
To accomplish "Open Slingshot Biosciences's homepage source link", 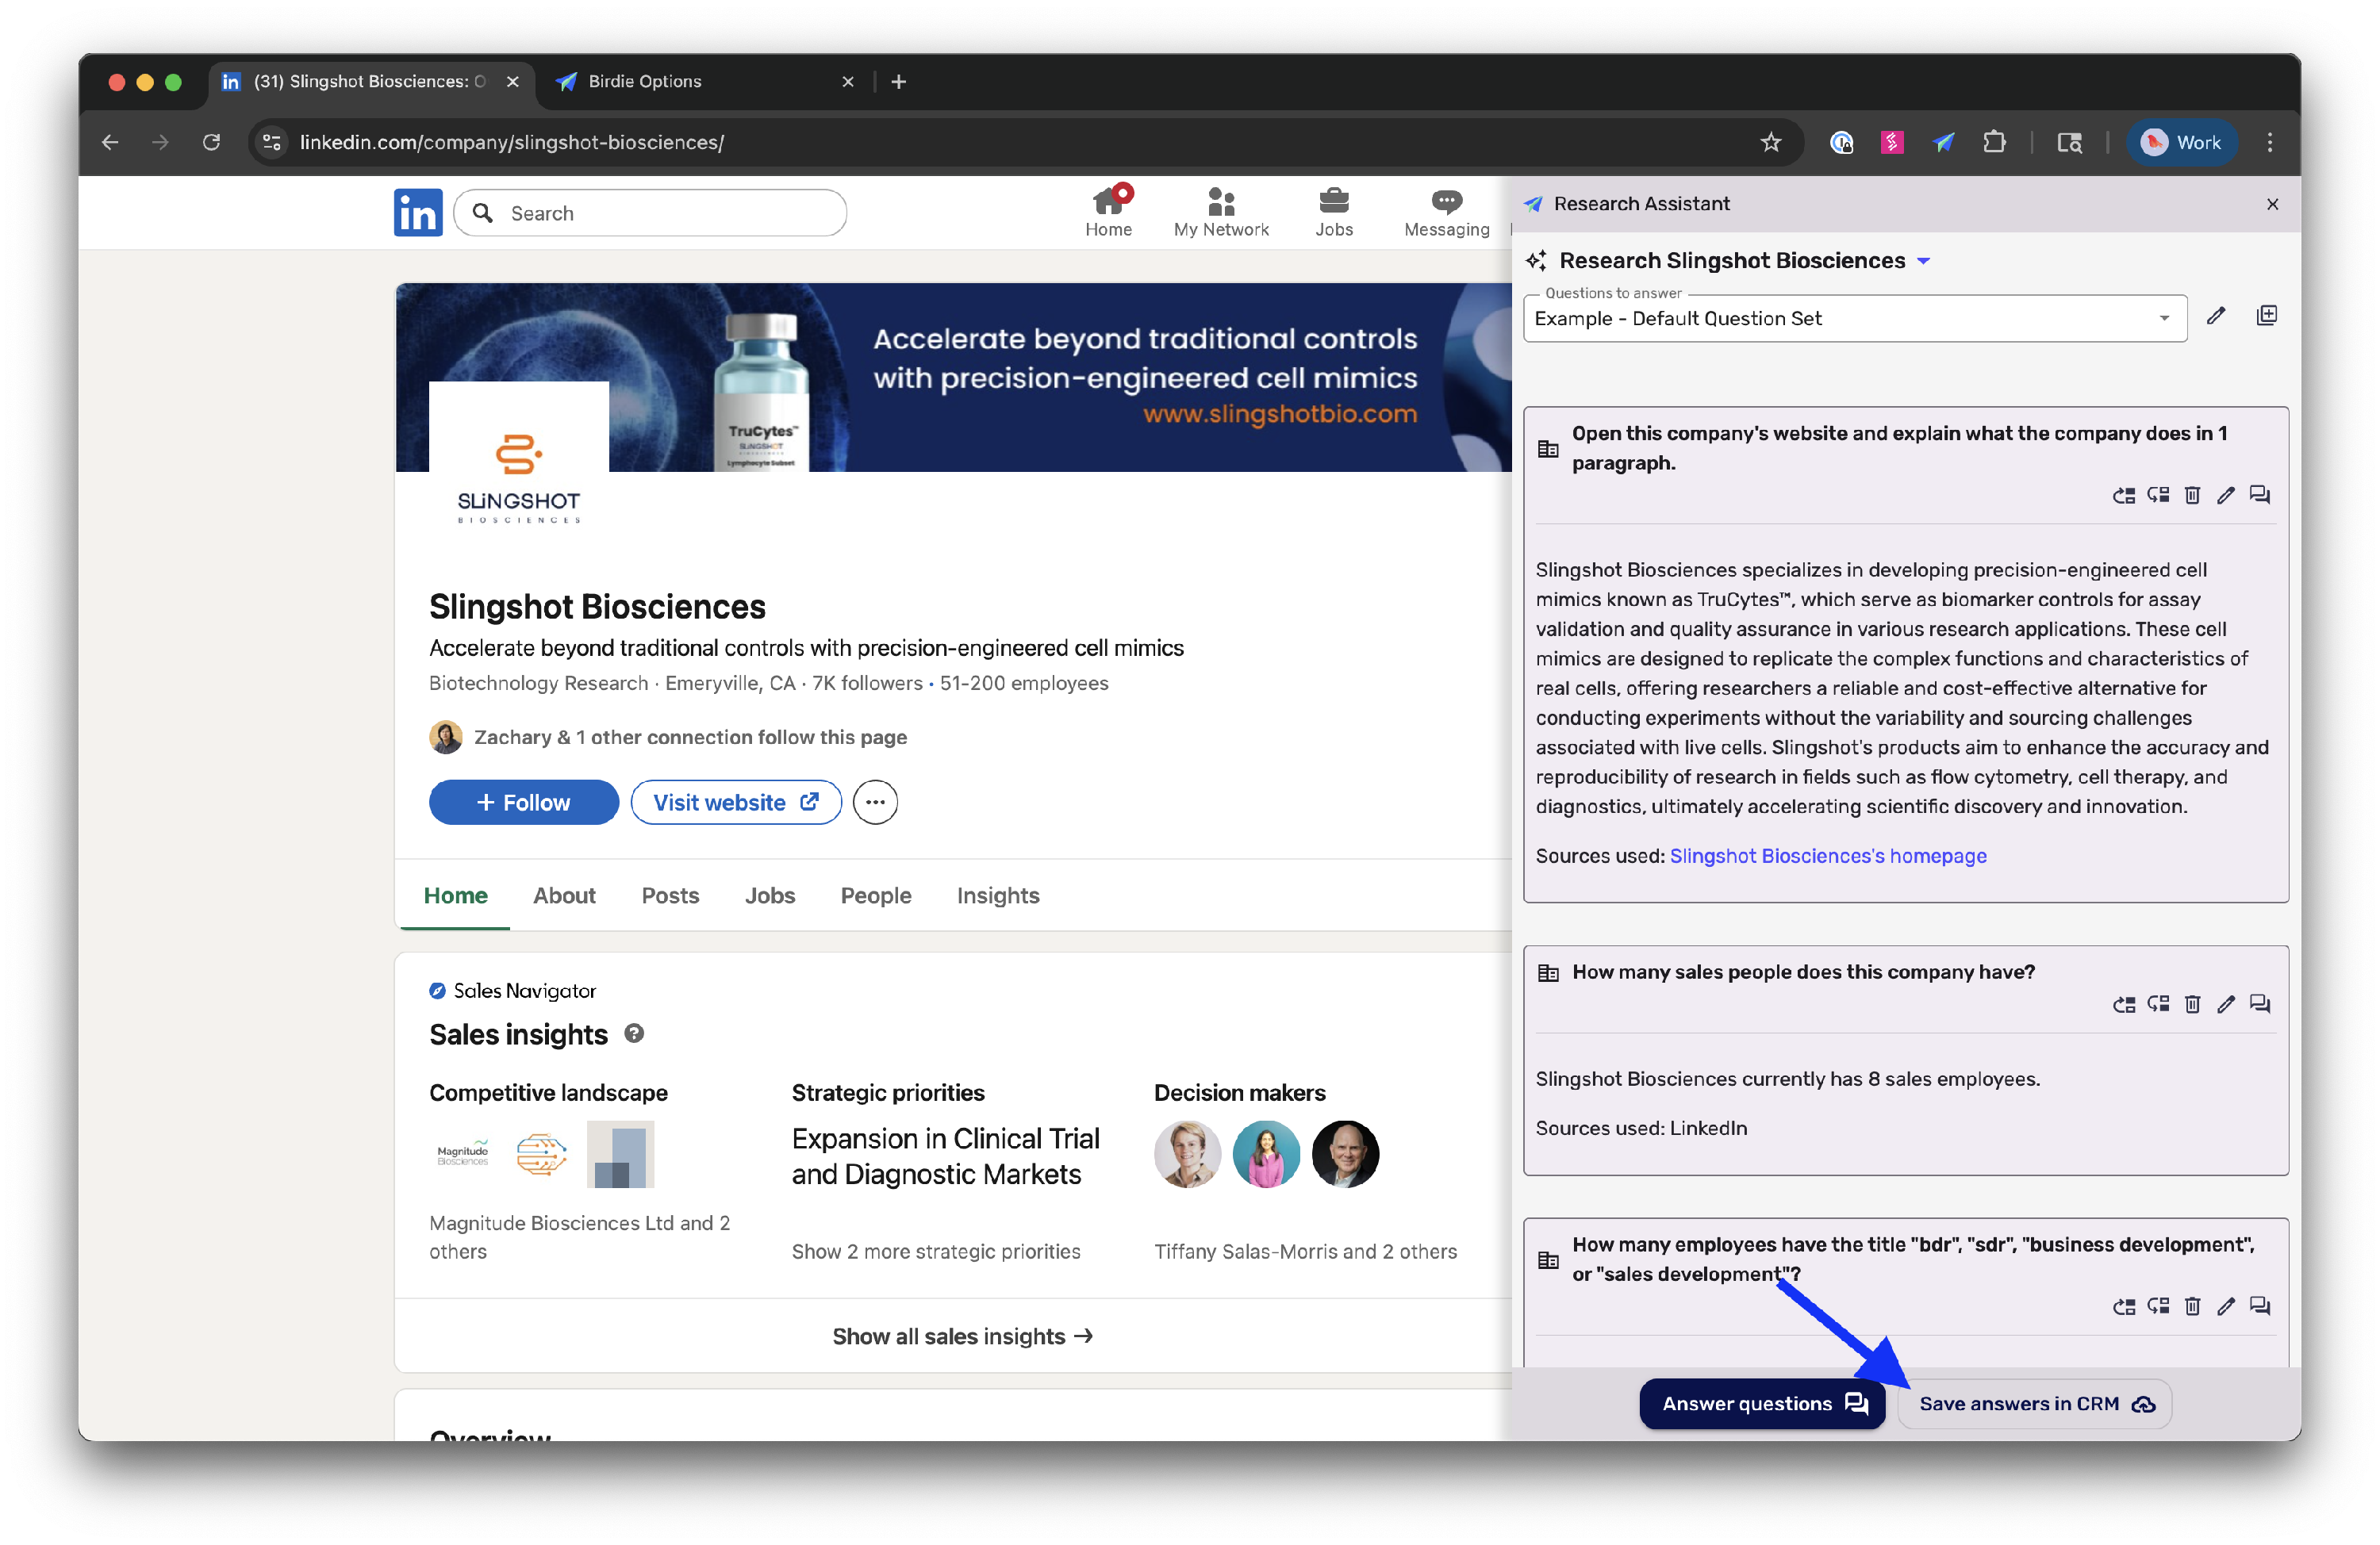I will point(1828,857).
